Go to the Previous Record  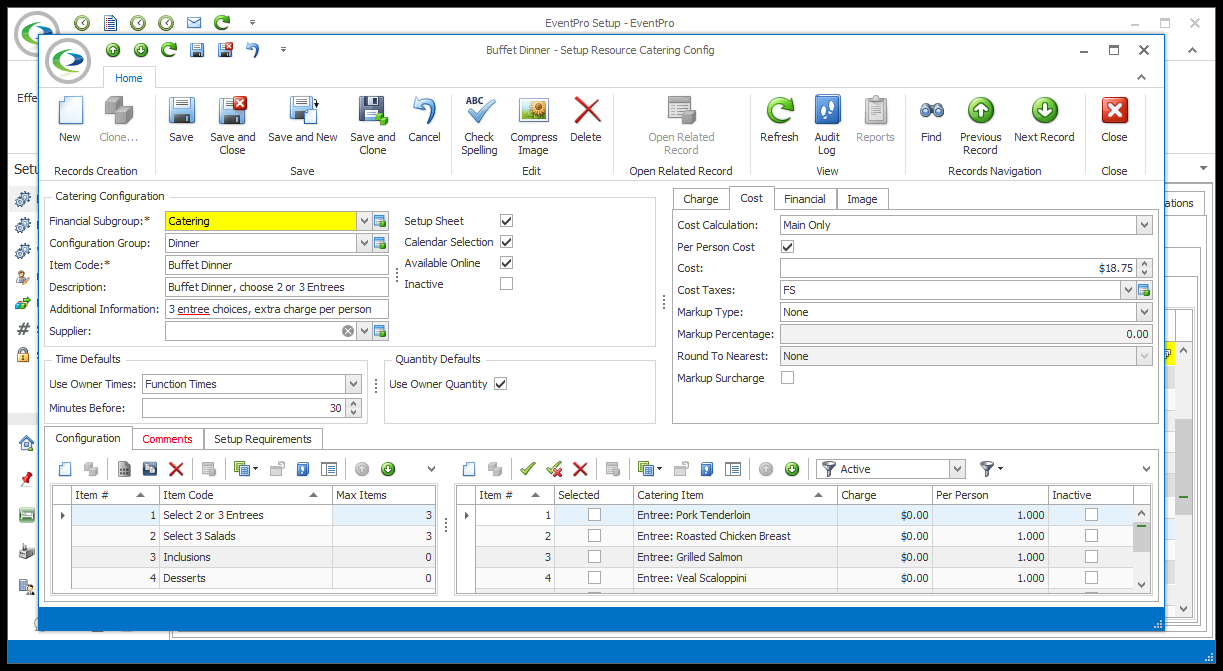tap(980, 125)
